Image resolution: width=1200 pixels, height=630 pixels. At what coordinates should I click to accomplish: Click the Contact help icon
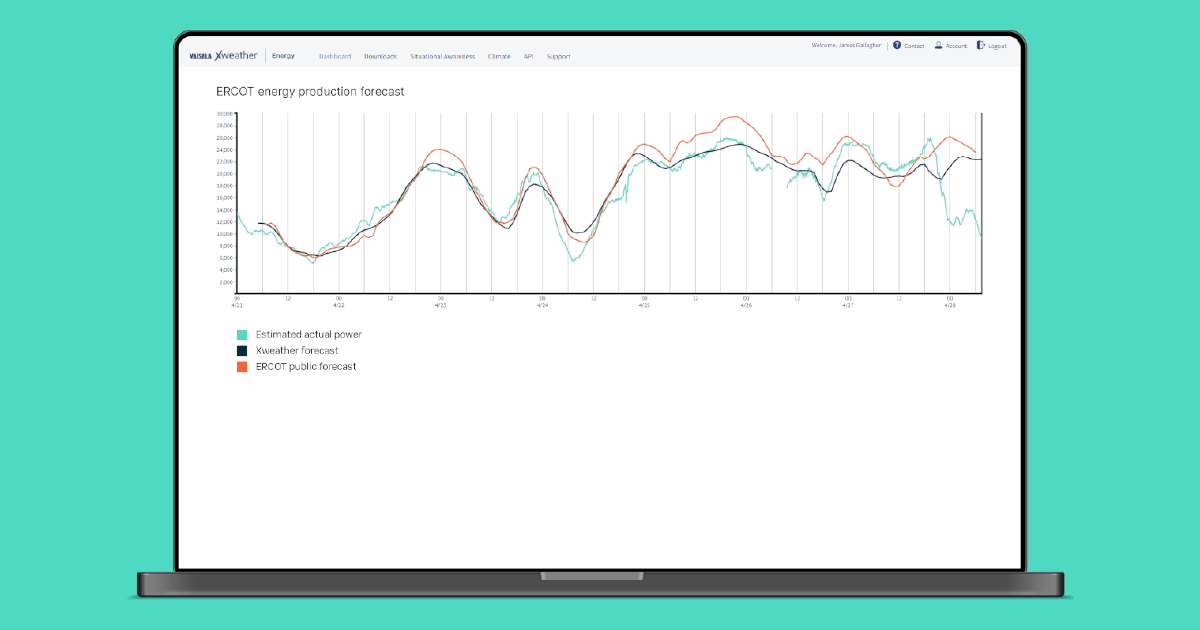pyautogui.click(x=897, y=45)
